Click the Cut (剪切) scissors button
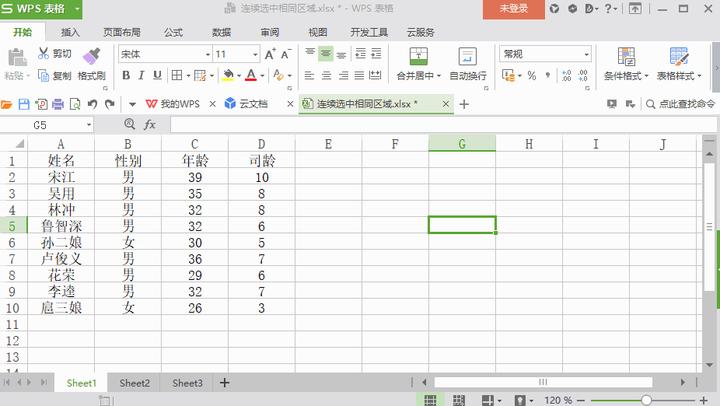720x406 pixels. pos(55,54)
